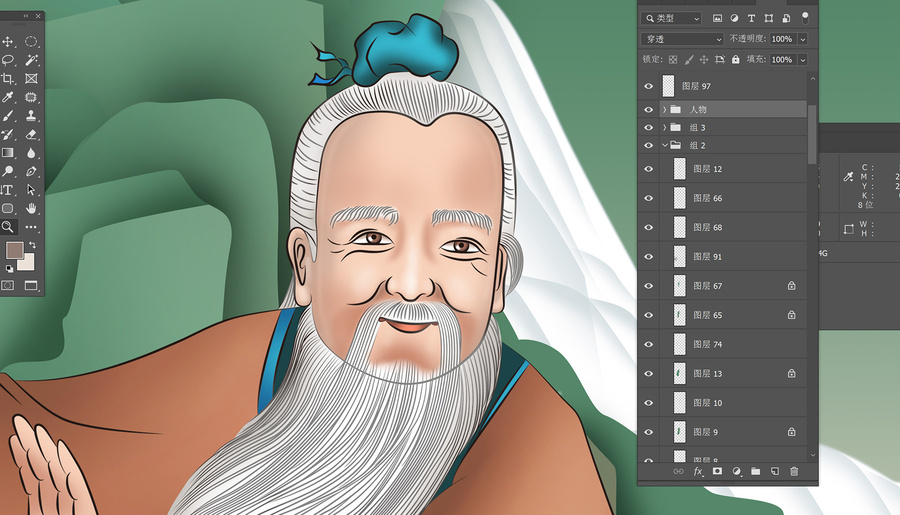The height and width of the screenshot is (515, 900).
Task: Swap foreground and background colors
Action: (32, 245)
